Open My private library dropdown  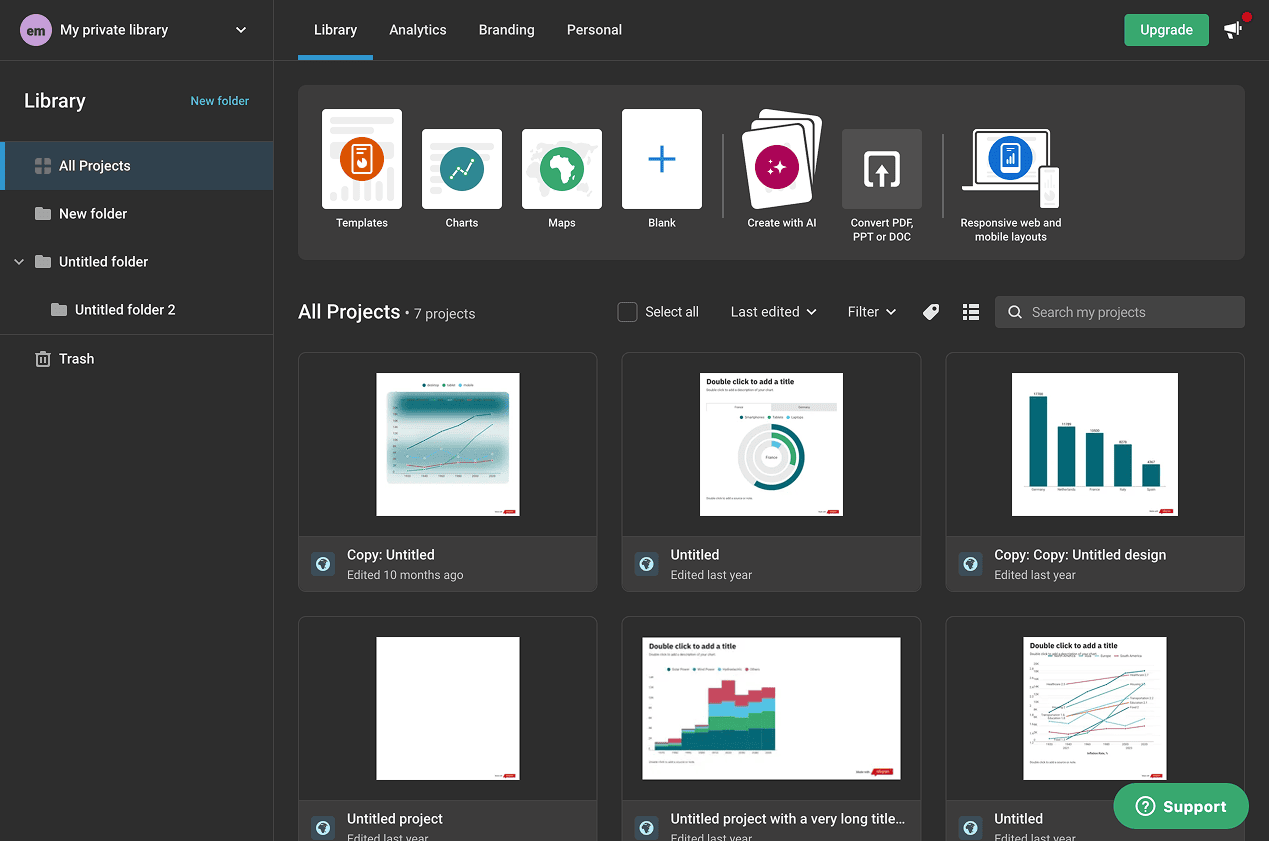135,30
